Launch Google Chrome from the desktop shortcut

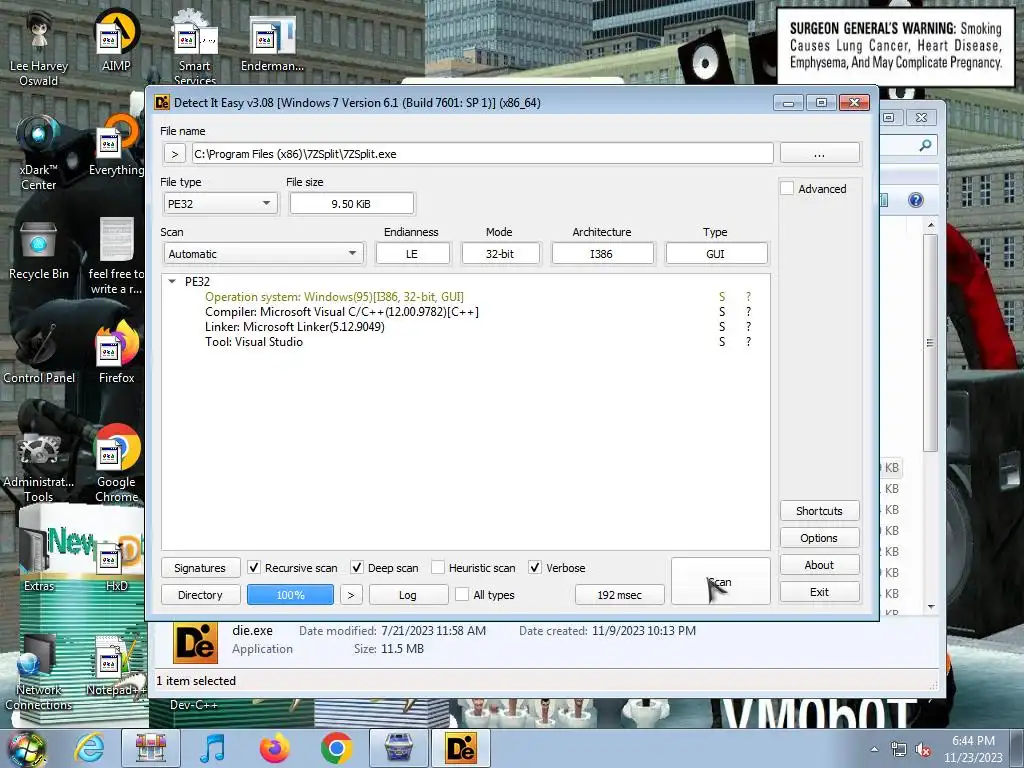(116, 464)
